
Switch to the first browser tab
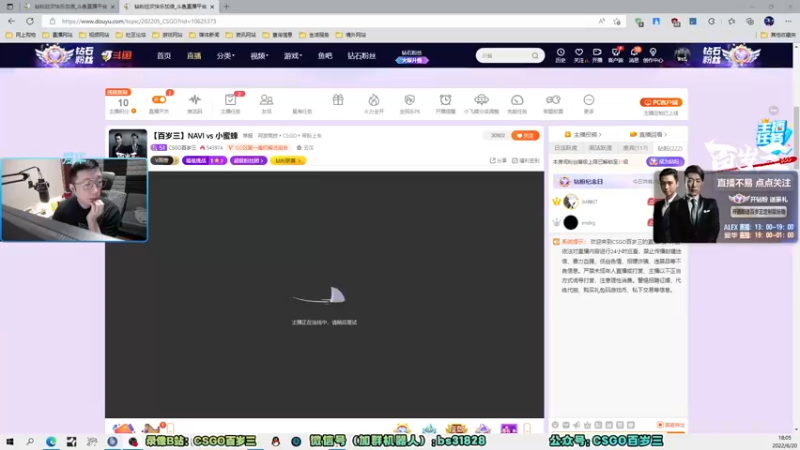click(69, 7)
